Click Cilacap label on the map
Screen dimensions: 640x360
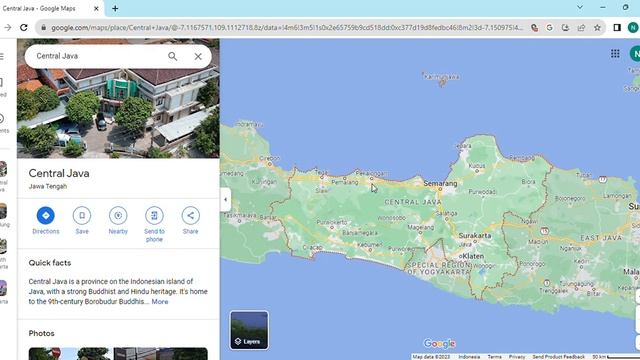coord(313,248)
